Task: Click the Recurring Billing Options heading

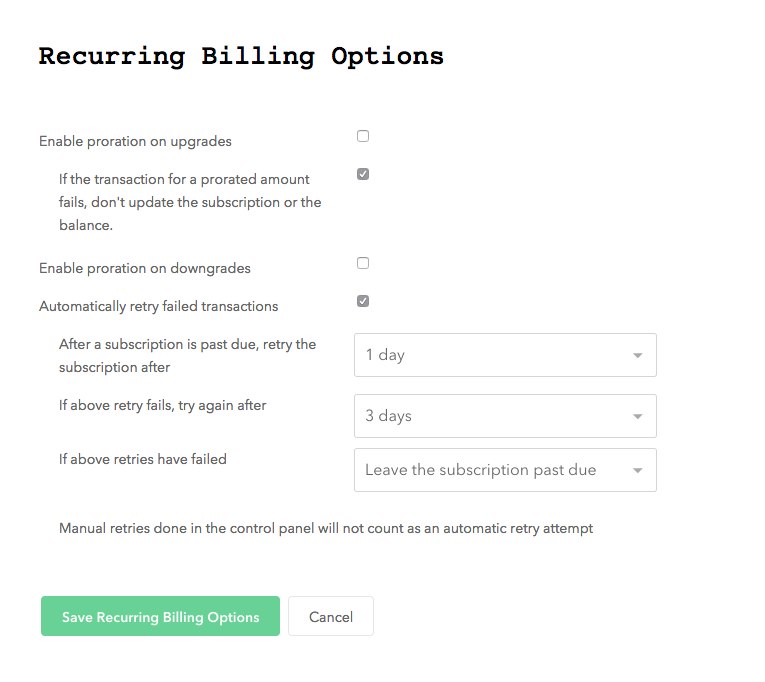Action: click(241, 57)
